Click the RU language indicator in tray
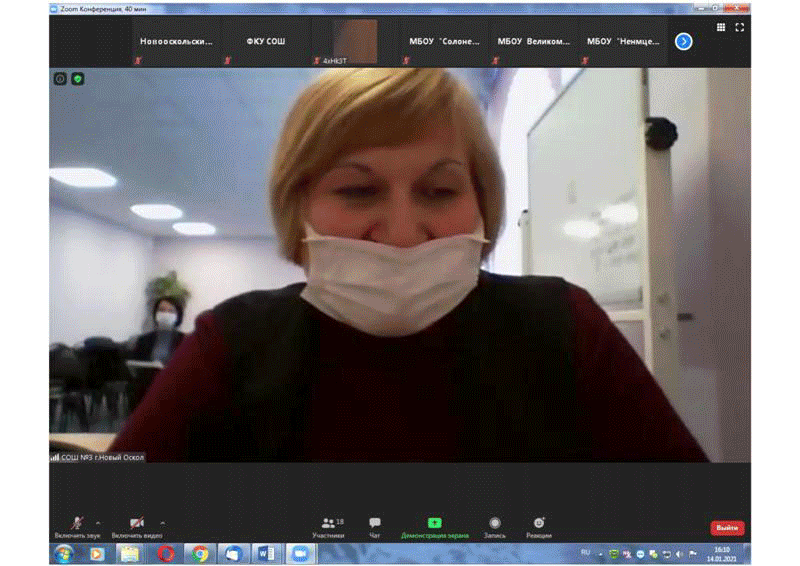 coord(586,552)
